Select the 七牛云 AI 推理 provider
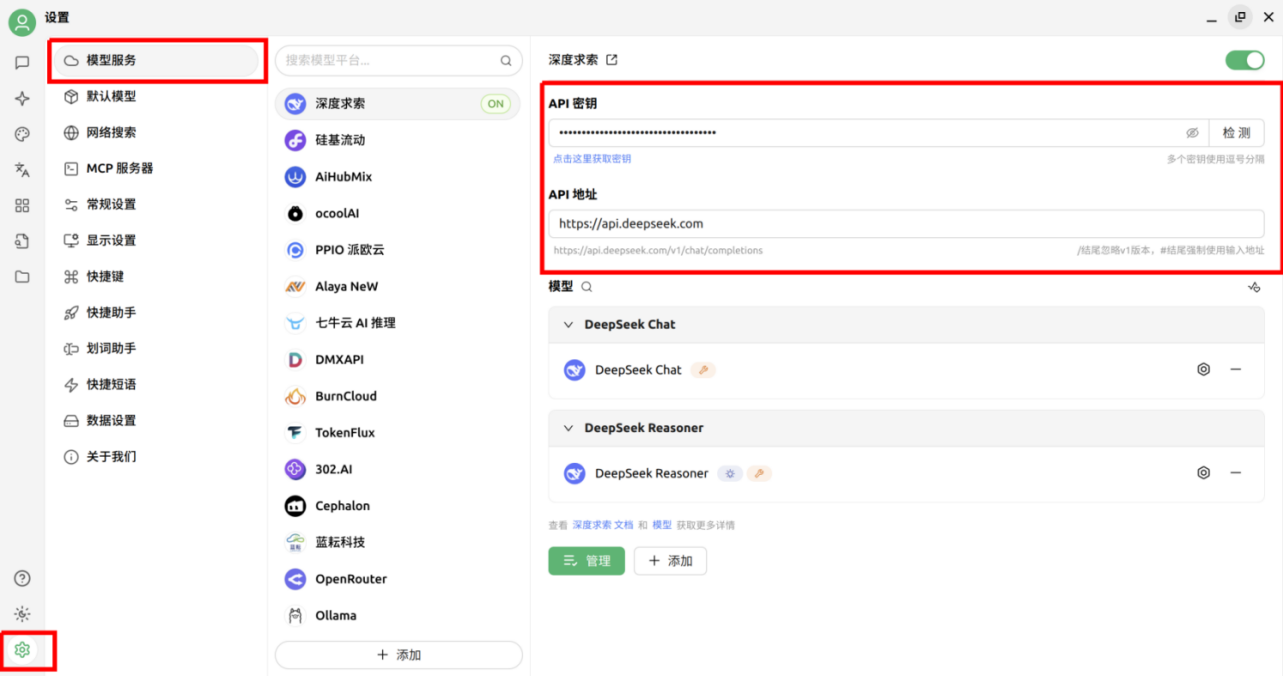Screen dimensions: 1283x676 click(x=398, y=323)
